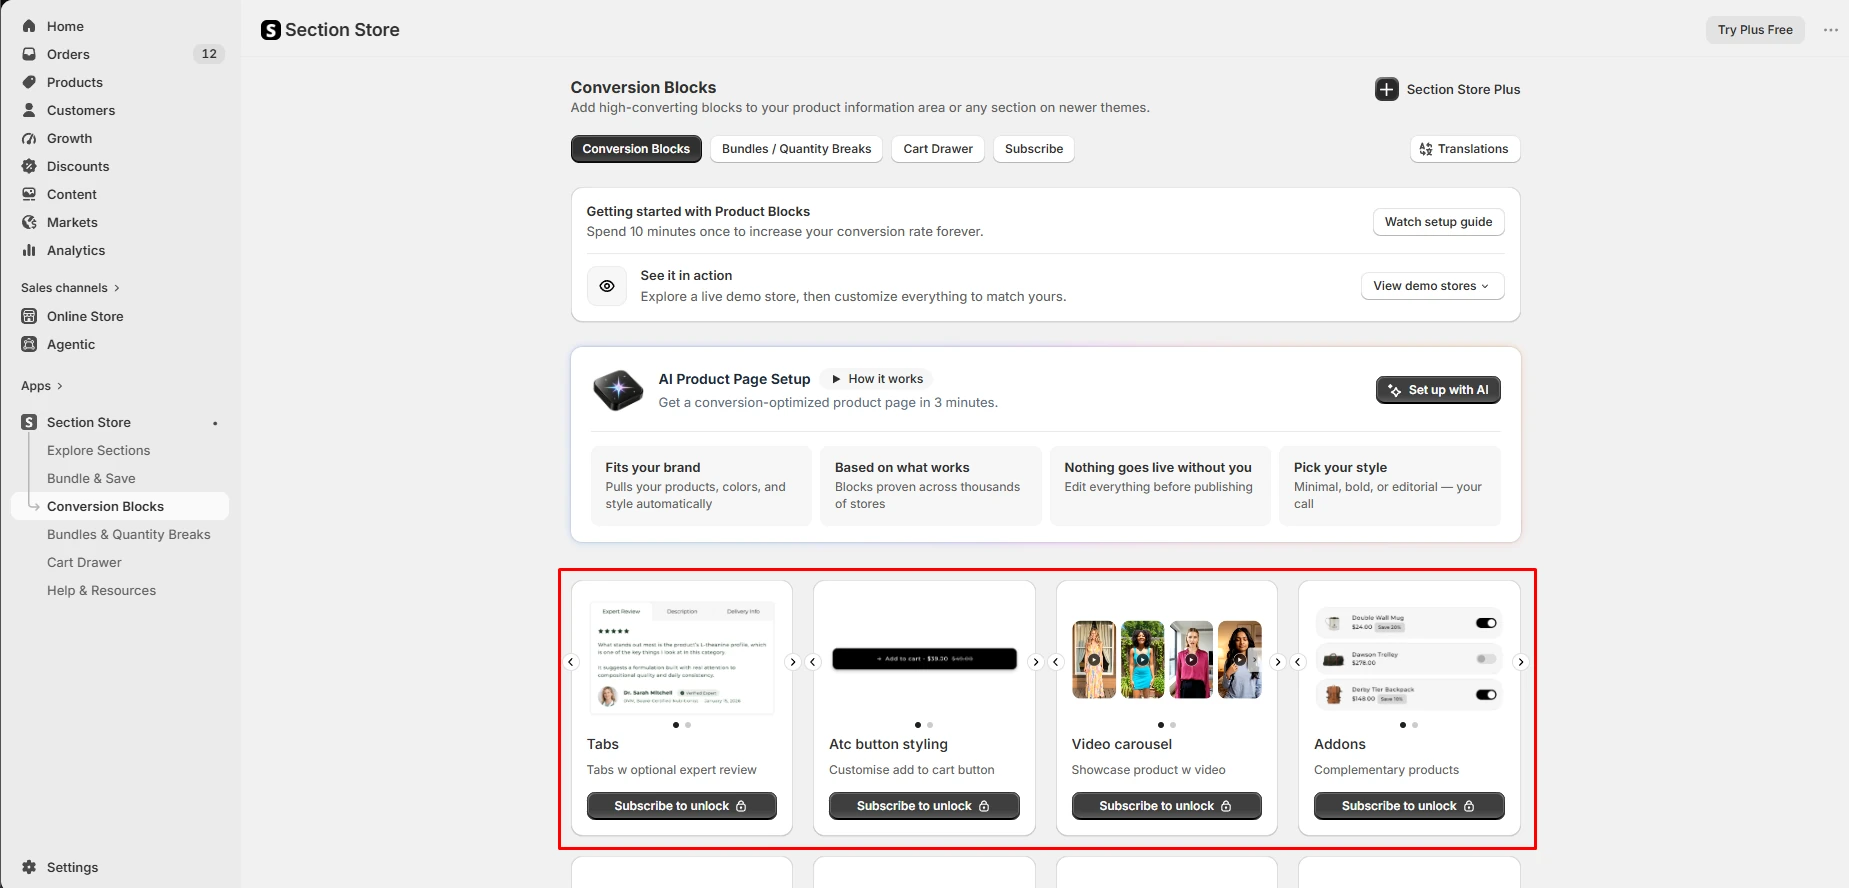1849x888 pixels.
Task: Open the Agentic channel icon
Action: coord(29,344)
